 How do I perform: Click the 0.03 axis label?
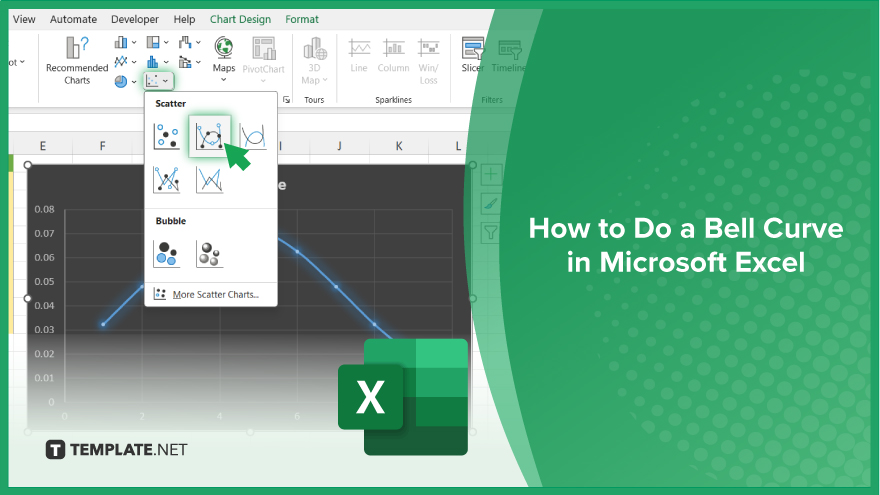(x=44, y=329)
